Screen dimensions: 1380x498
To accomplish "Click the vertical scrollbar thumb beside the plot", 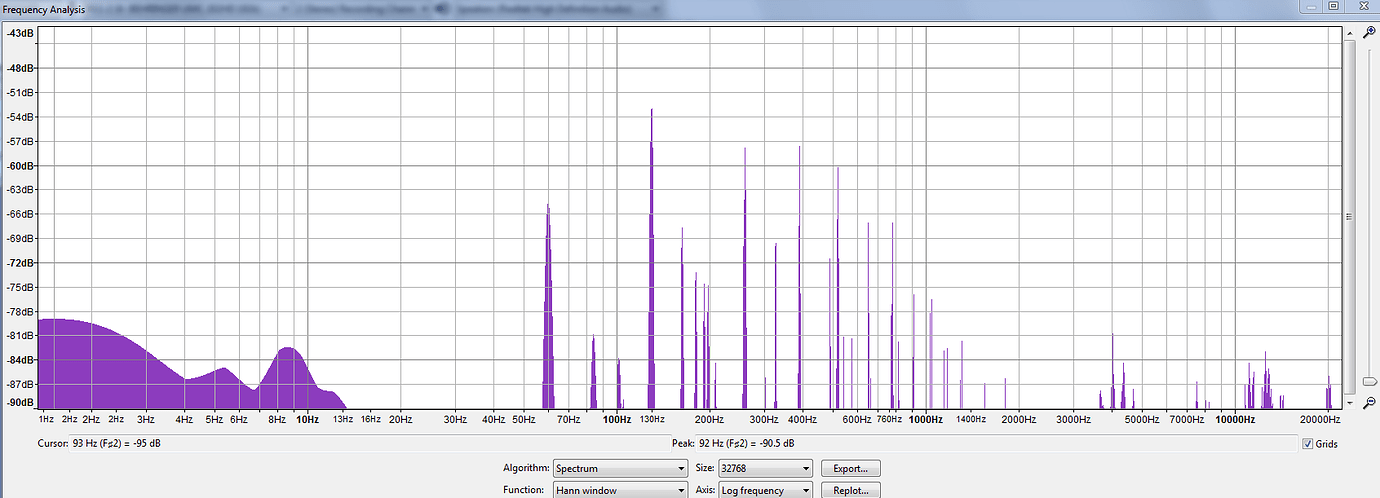I will 1349,216.
